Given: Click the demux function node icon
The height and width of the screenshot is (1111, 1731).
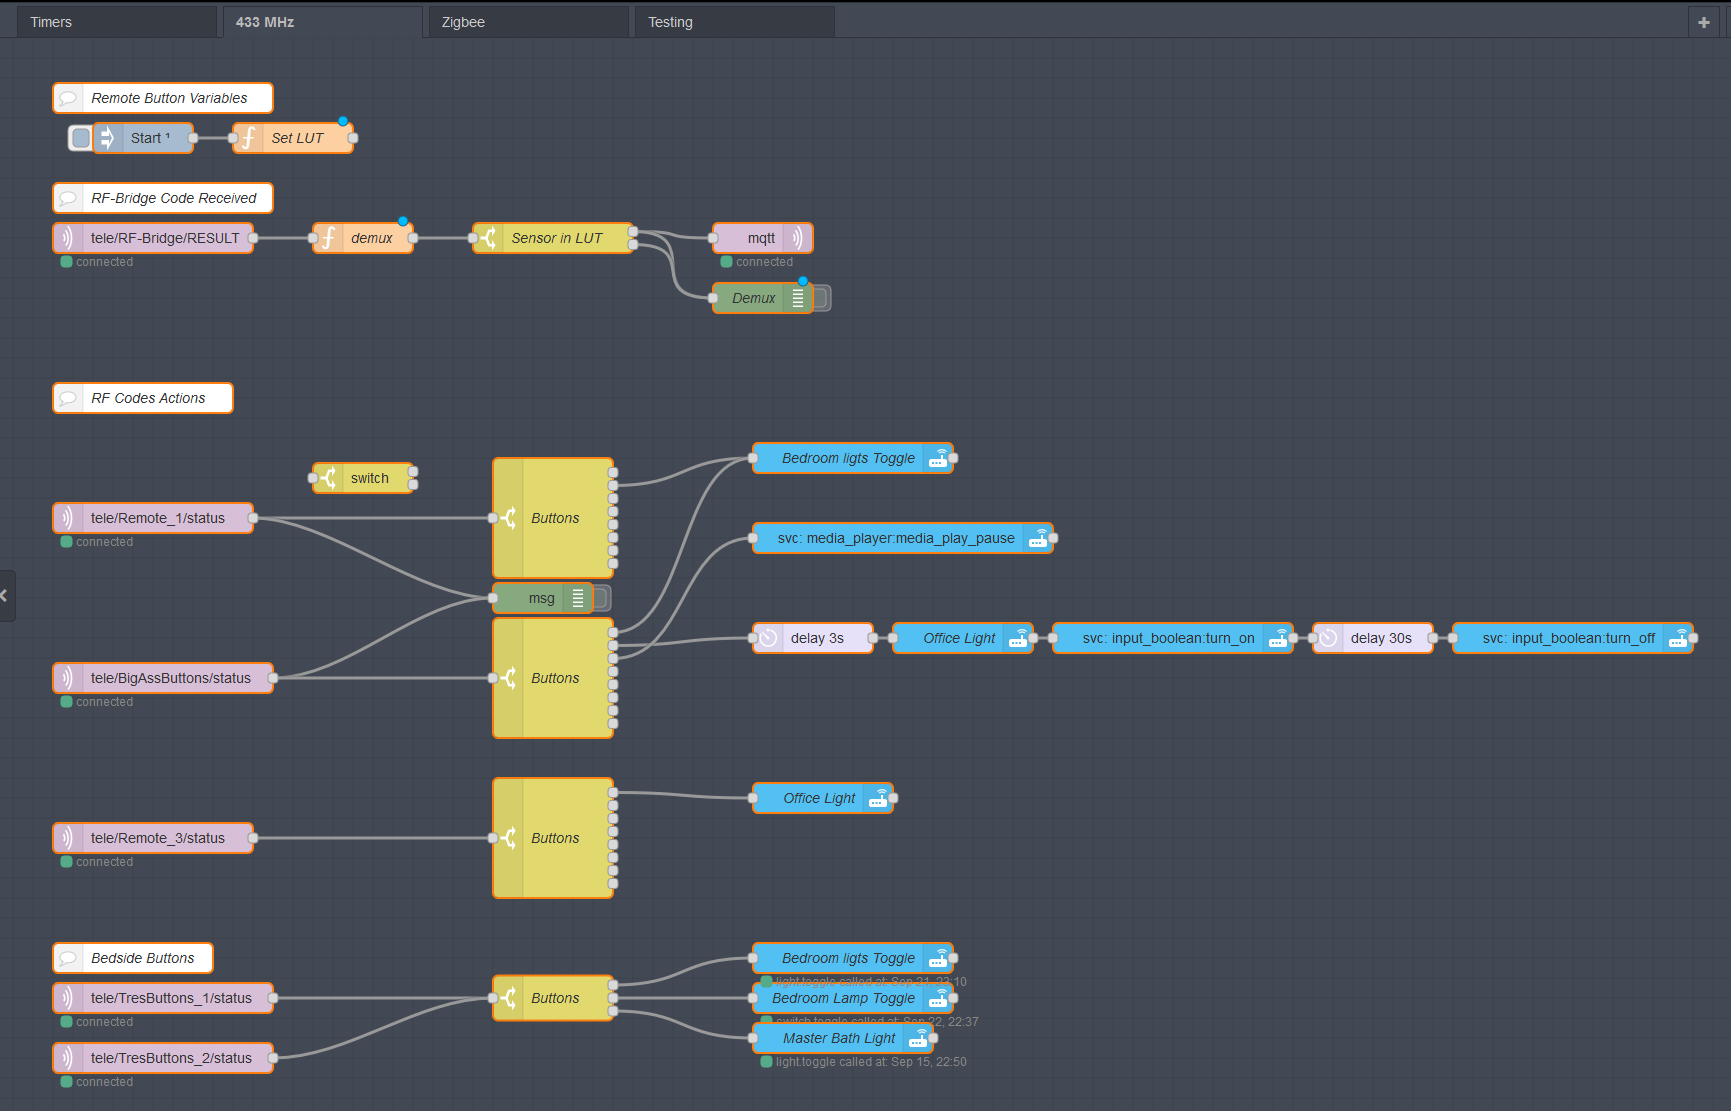Looking at the screenshot, I should (x=329, y=238).
